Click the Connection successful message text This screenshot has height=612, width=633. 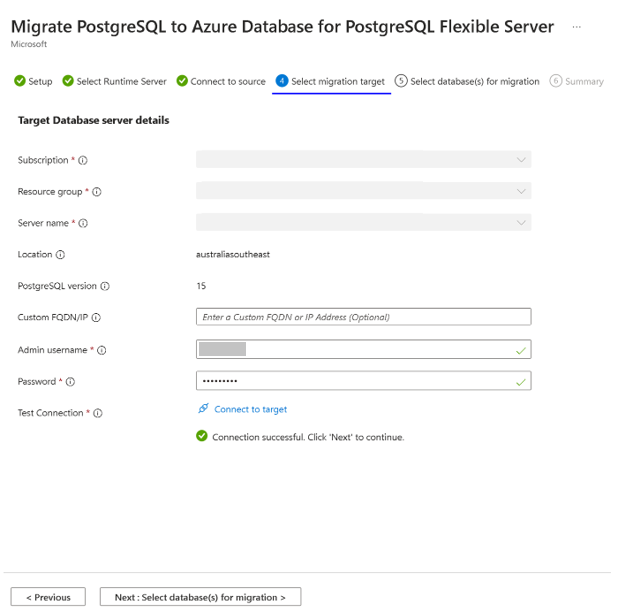click(x=308, y=437)
